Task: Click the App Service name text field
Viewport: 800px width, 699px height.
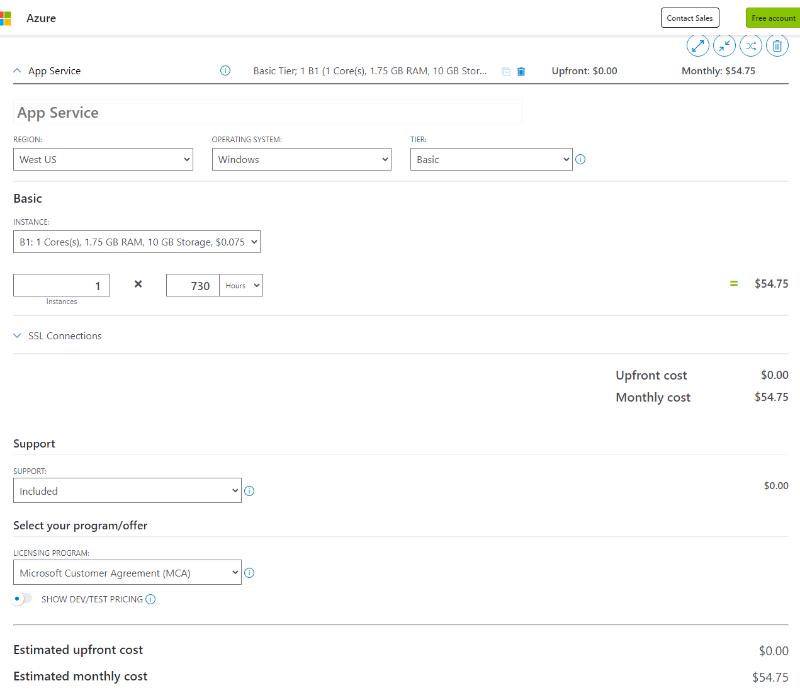Action: (x=268, y=112)
